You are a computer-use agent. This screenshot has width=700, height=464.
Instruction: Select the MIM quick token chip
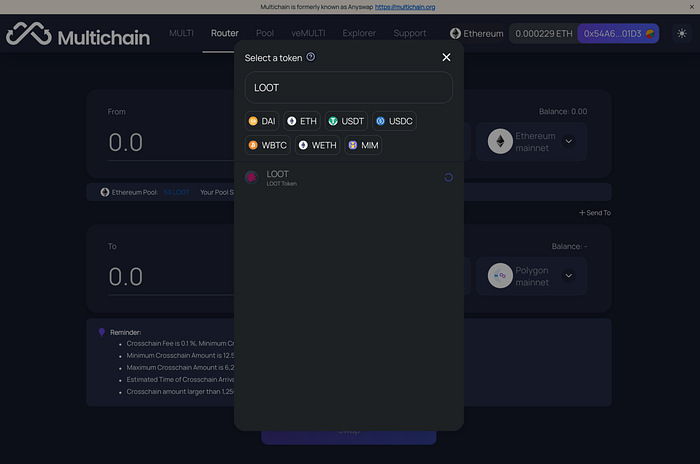click(x=363, y=145)
